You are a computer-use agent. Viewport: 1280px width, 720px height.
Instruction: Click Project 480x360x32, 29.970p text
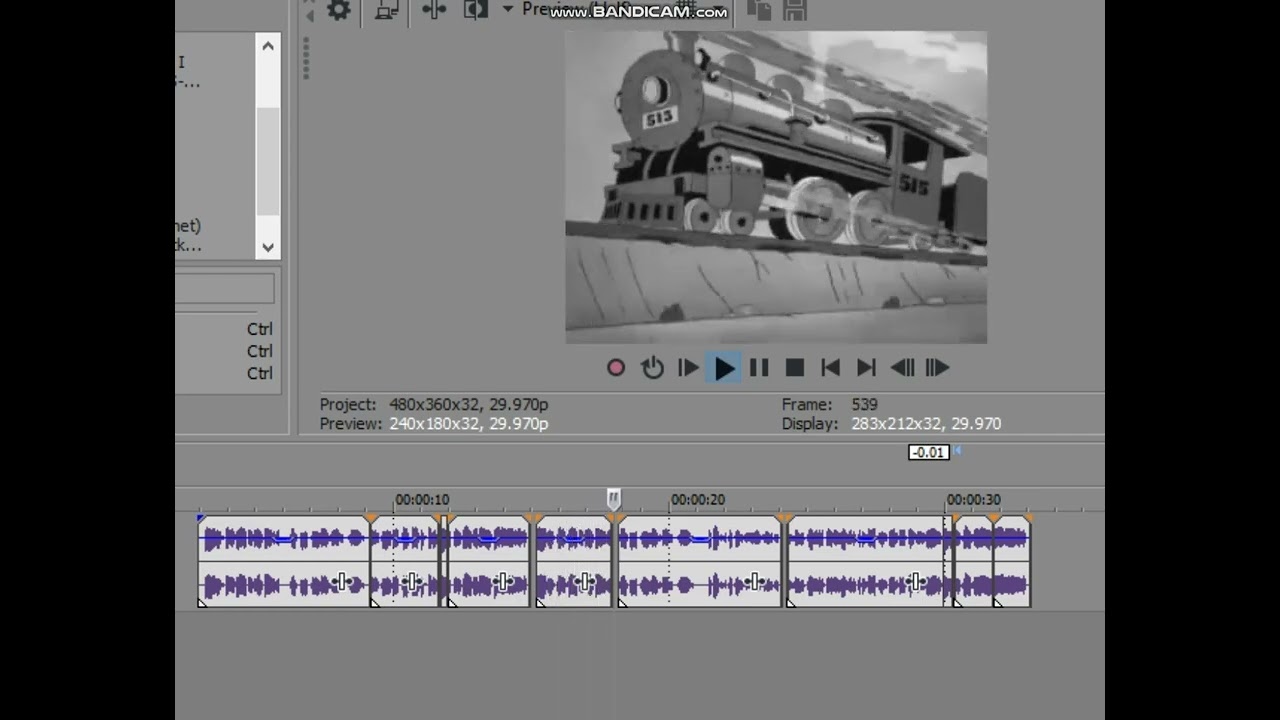coord(434,405)
